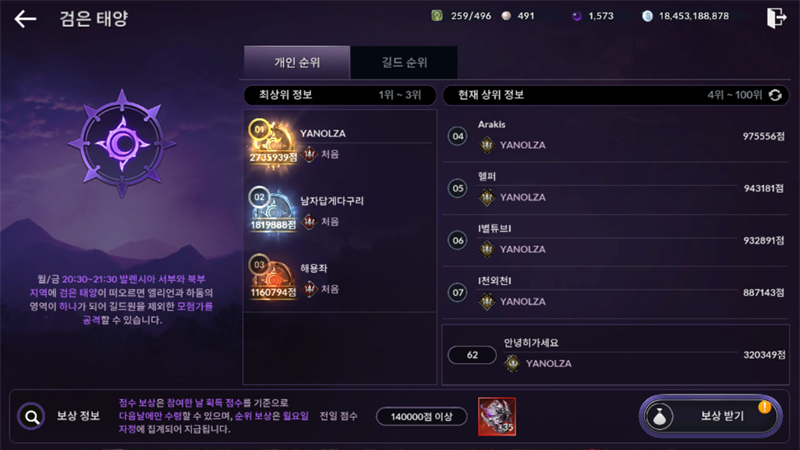Select second place 남자답게다구리 medal

[272, 210]
